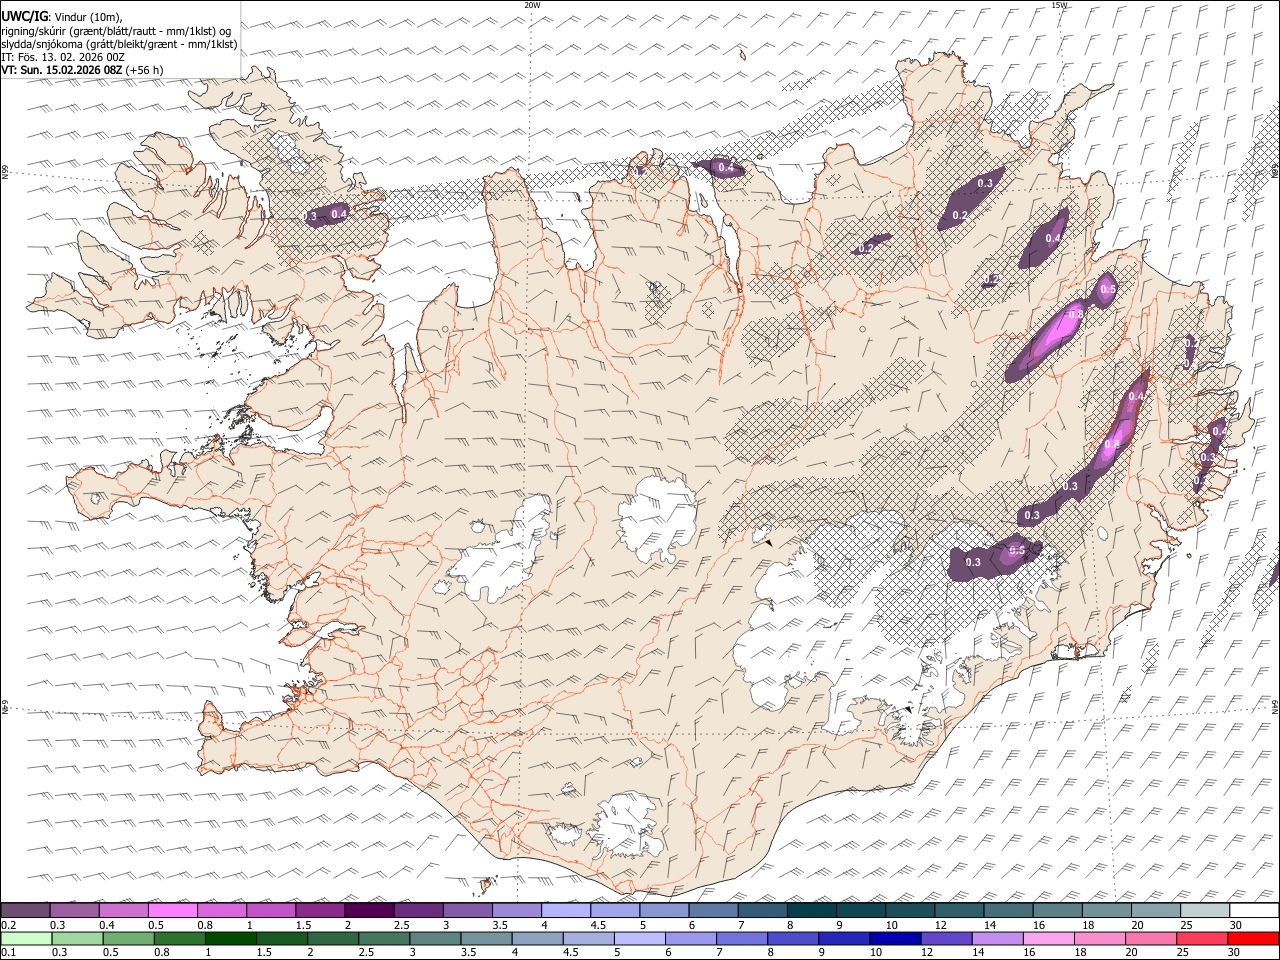This screenshot has width=1280, height=960.
Task: Click the white swatch labeled 30, upper legend row
Action: coord(1254,911)
